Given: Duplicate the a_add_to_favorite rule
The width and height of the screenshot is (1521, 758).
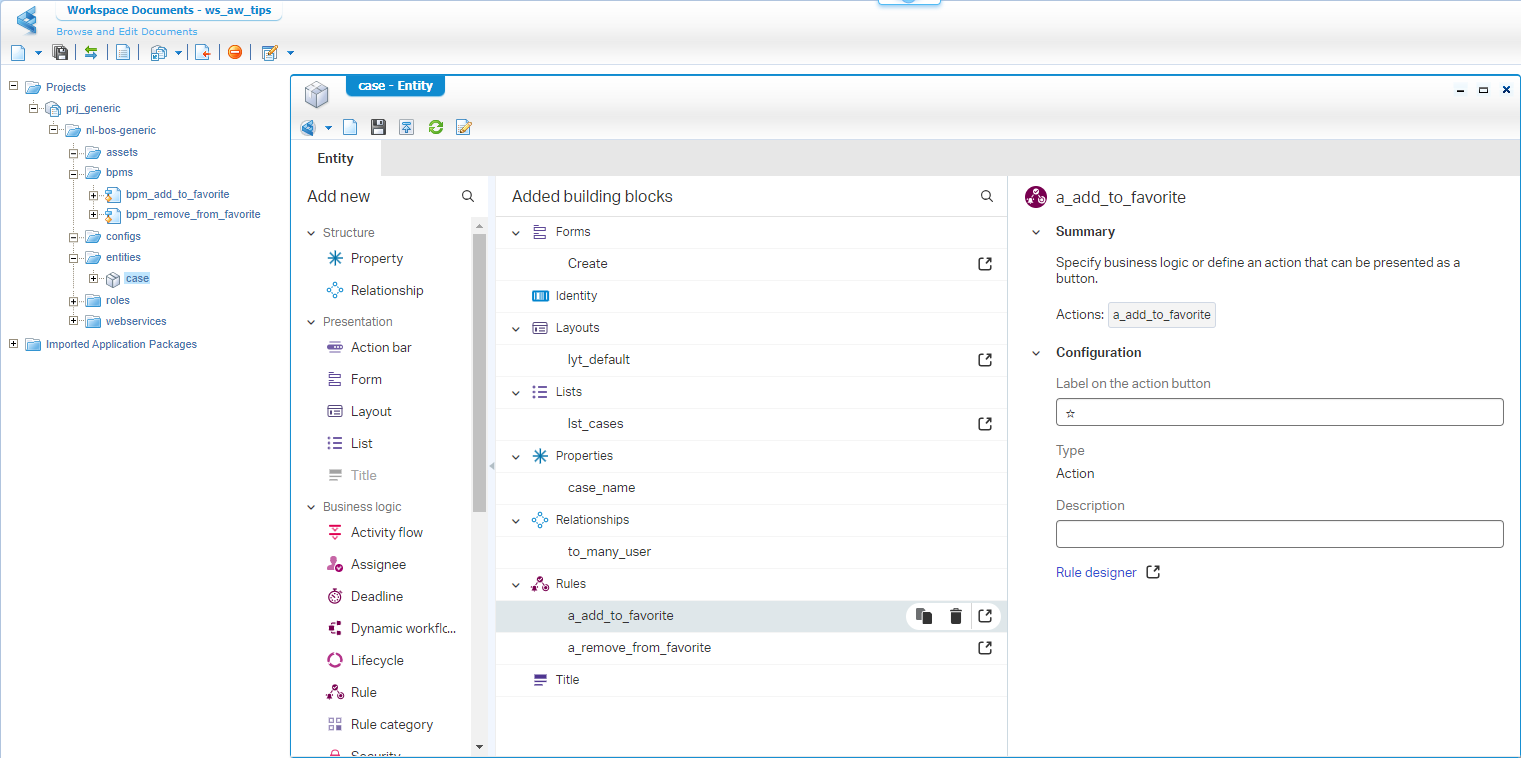Looking at the screenshot, I should coord(924,616).
